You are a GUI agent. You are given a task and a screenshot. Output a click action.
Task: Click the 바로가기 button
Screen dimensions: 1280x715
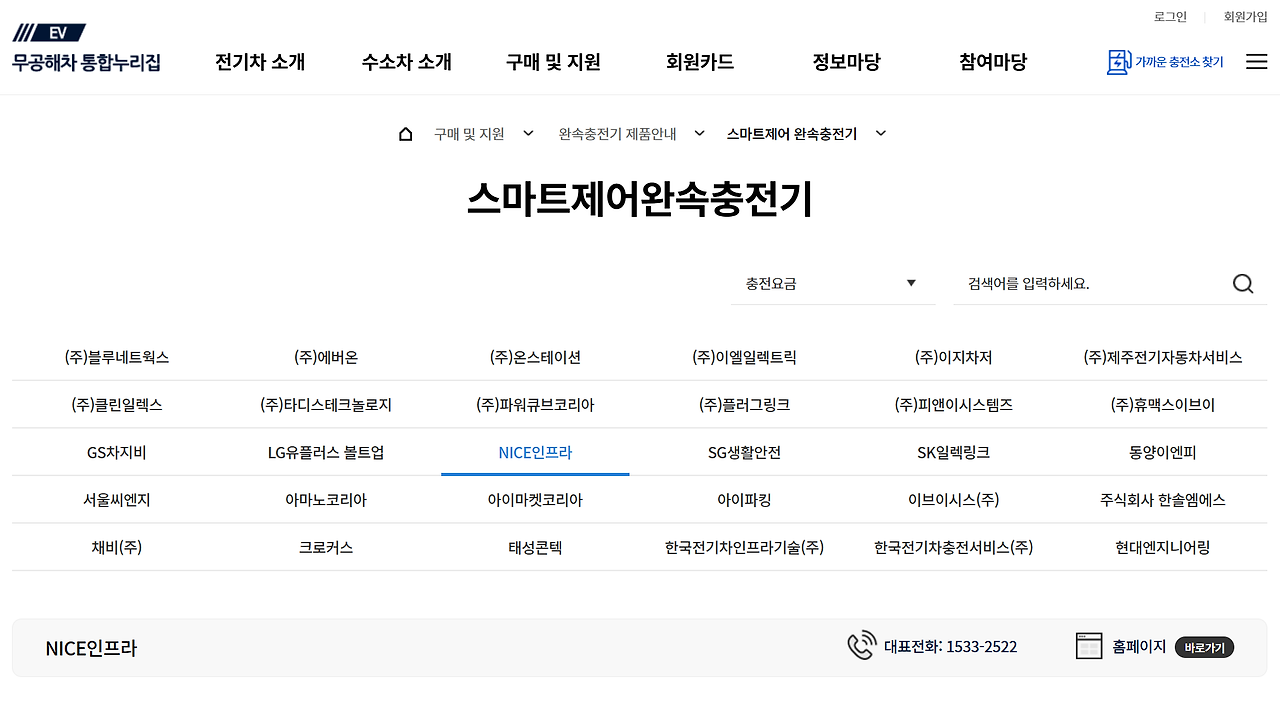click(1204, 647)
